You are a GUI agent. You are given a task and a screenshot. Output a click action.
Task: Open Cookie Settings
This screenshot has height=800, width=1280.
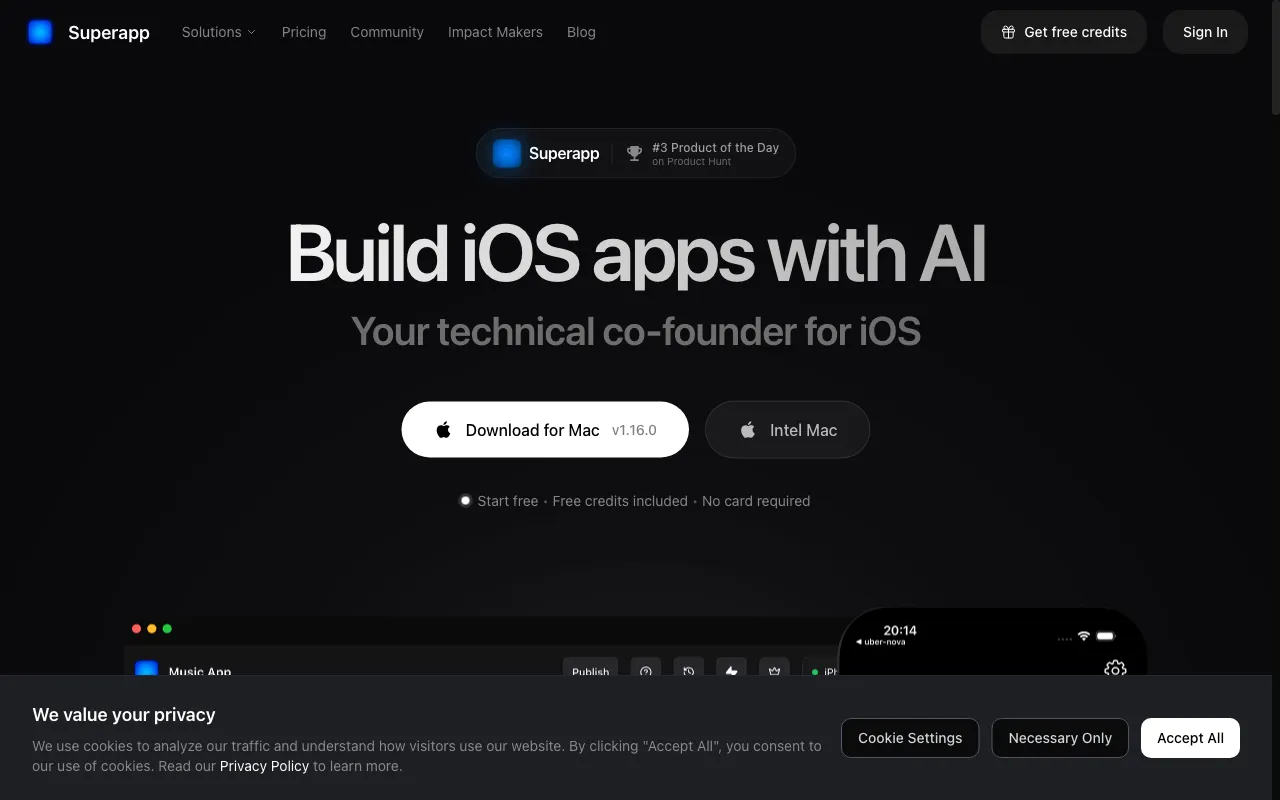[x=910, y=738]
